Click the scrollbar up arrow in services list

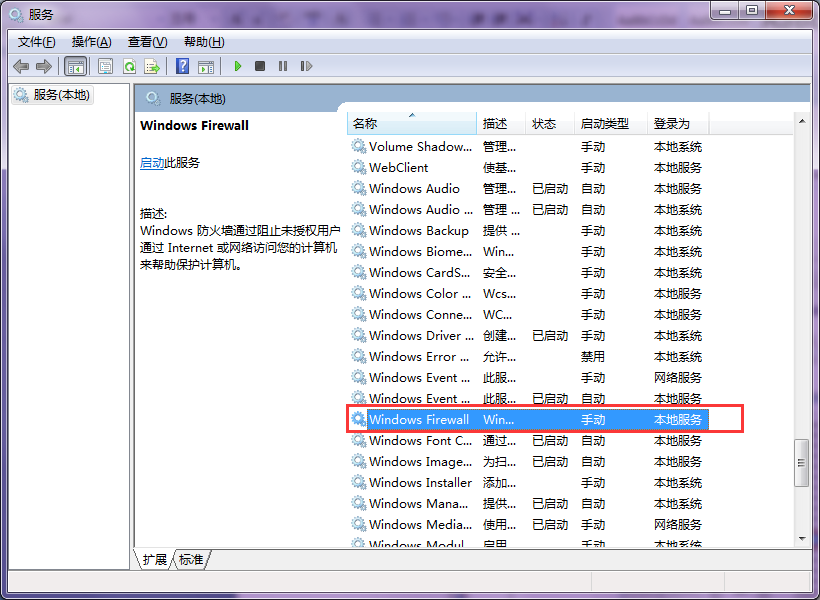coord(802,121)
